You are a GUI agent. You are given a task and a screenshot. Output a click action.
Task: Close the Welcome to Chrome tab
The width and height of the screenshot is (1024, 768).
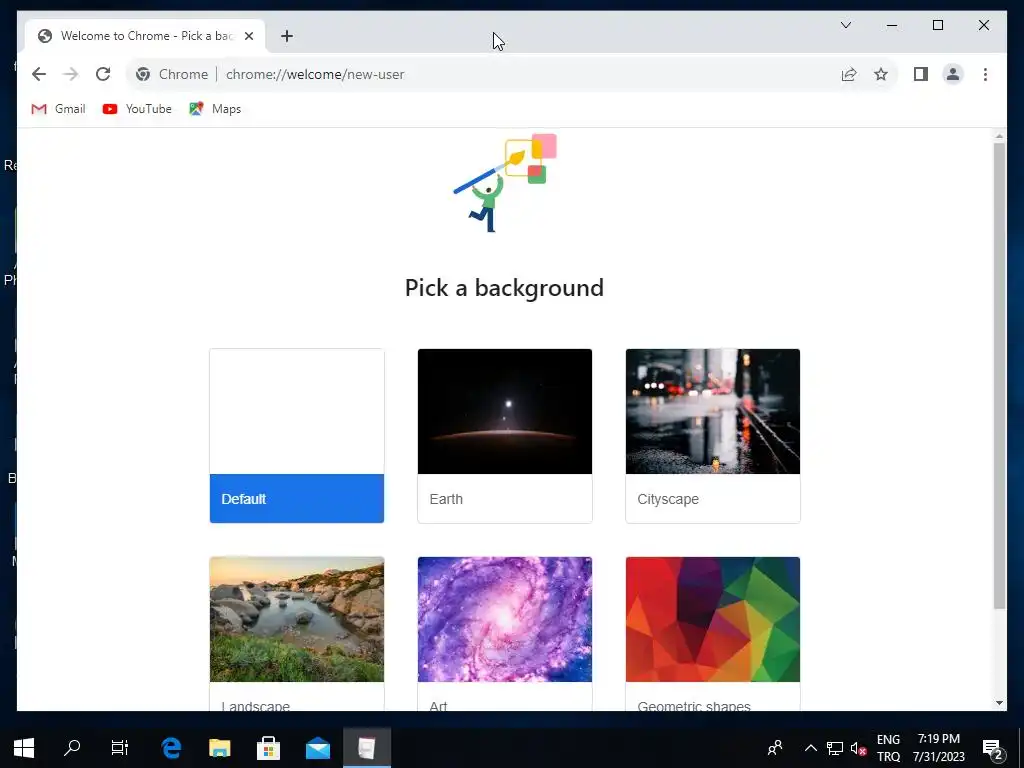click(249, 36)
